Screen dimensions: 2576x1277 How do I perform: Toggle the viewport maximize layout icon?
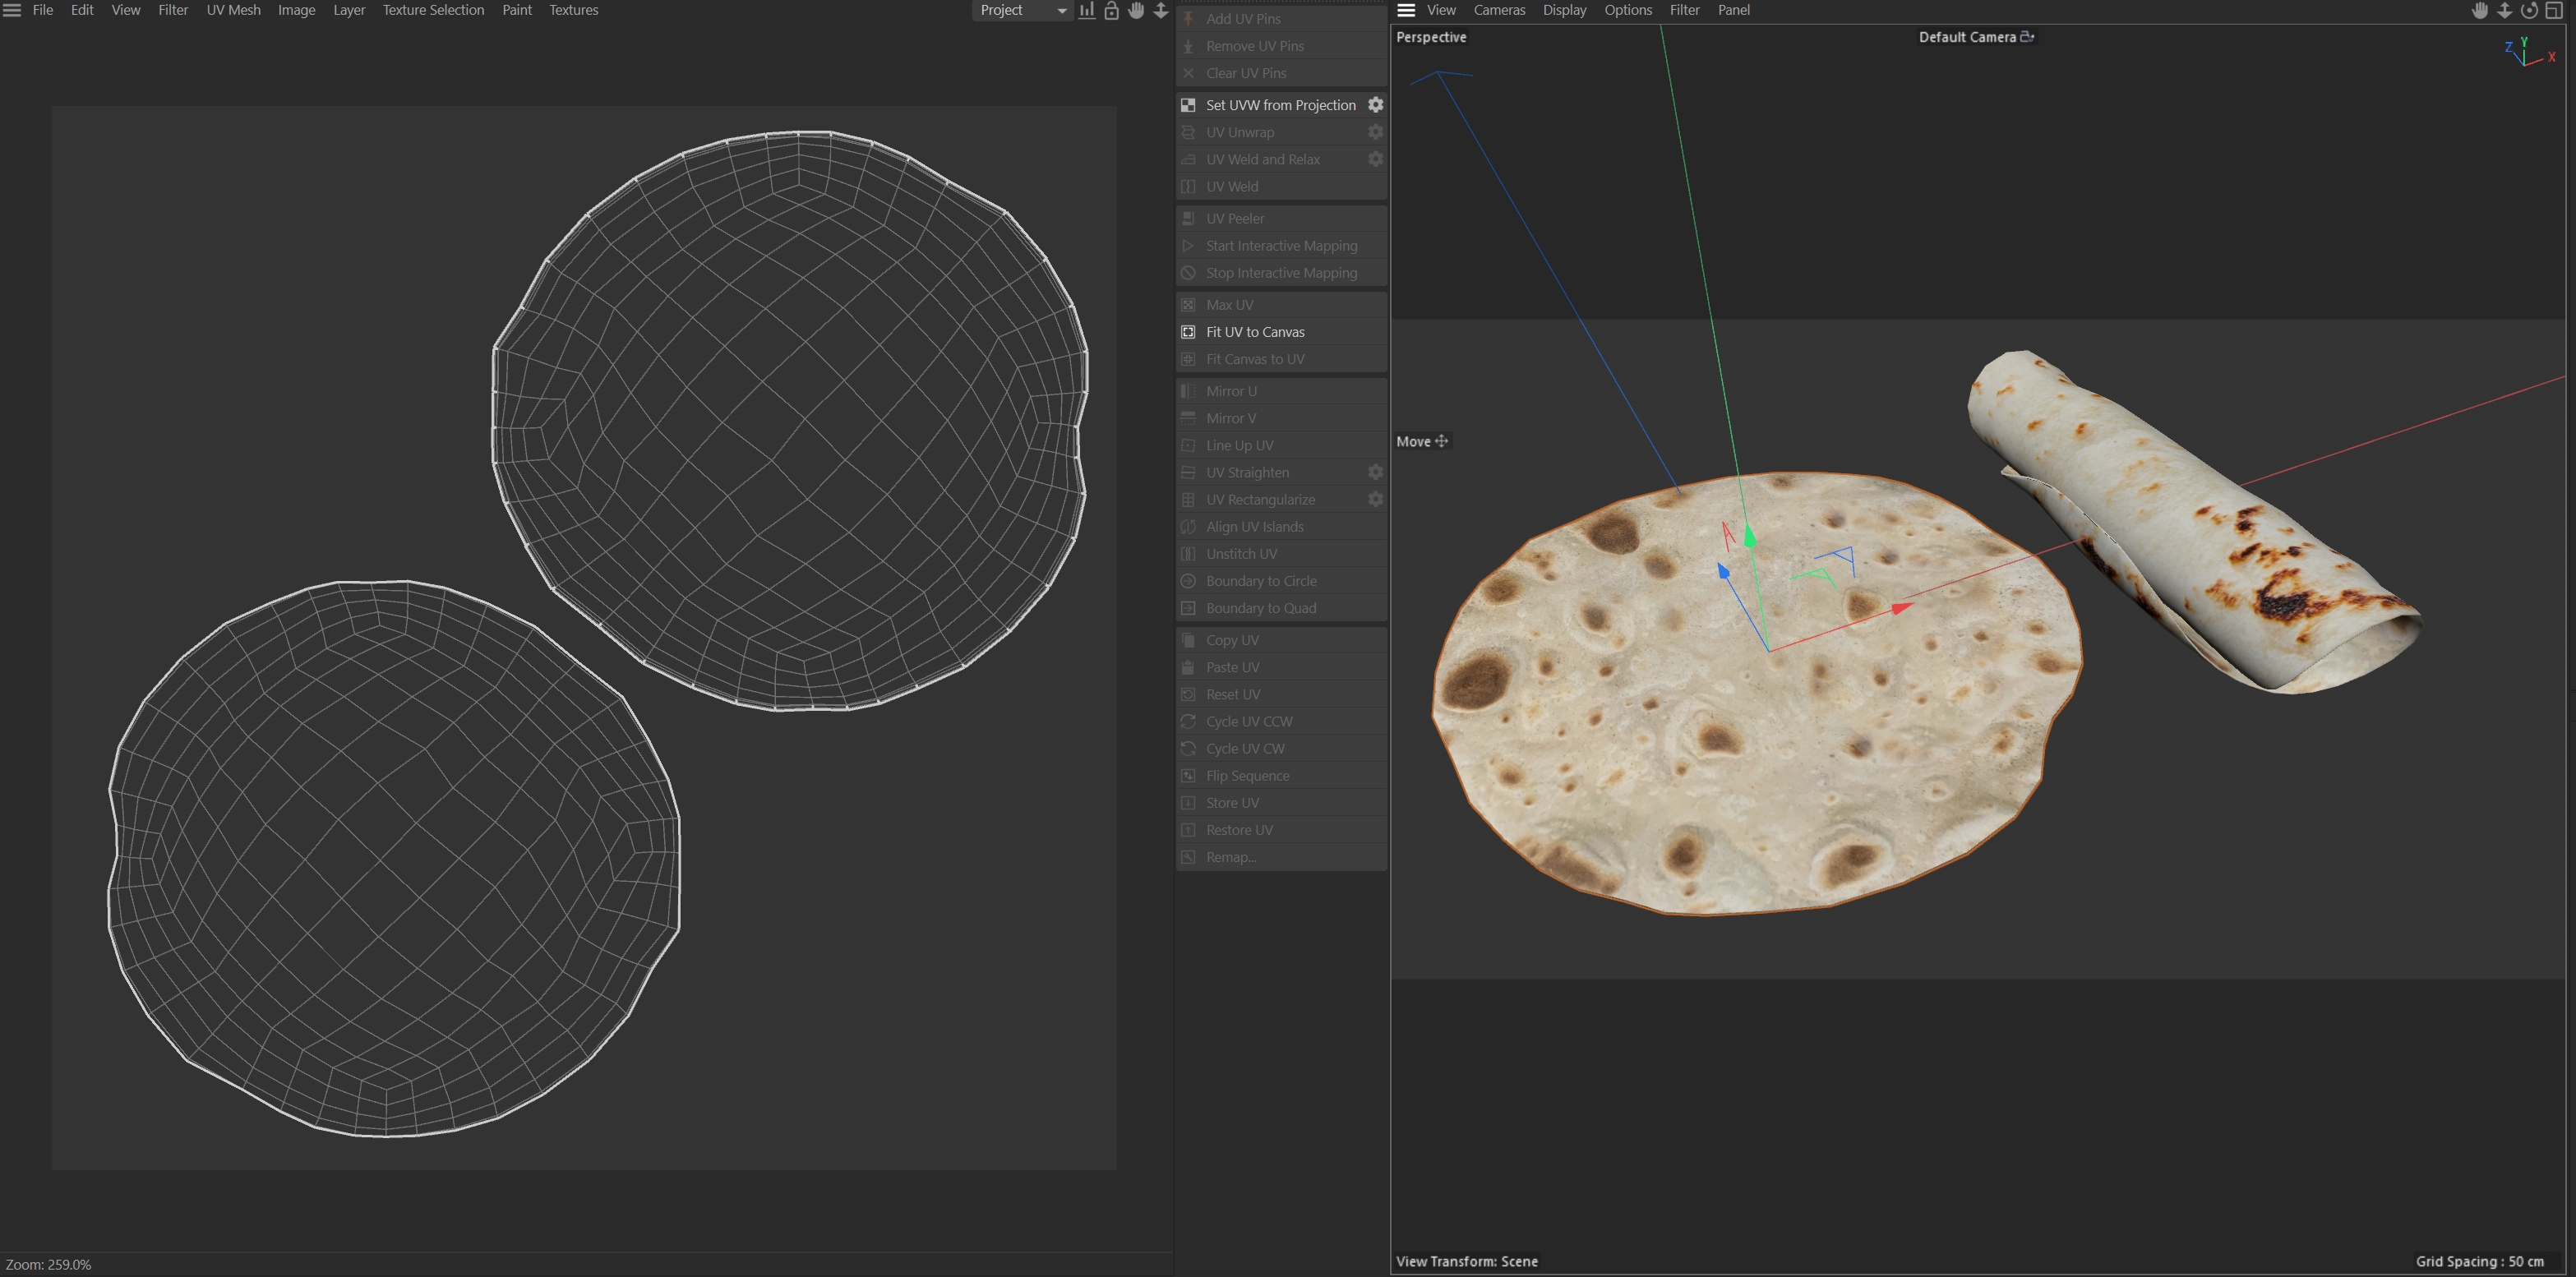[2554, 10]
